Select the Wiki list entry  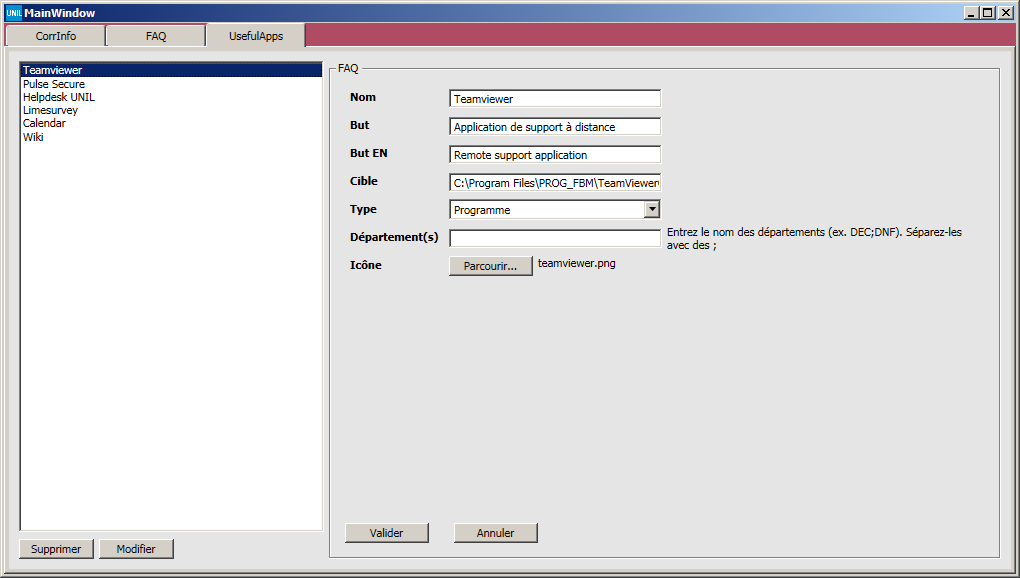tap(33, 137)
